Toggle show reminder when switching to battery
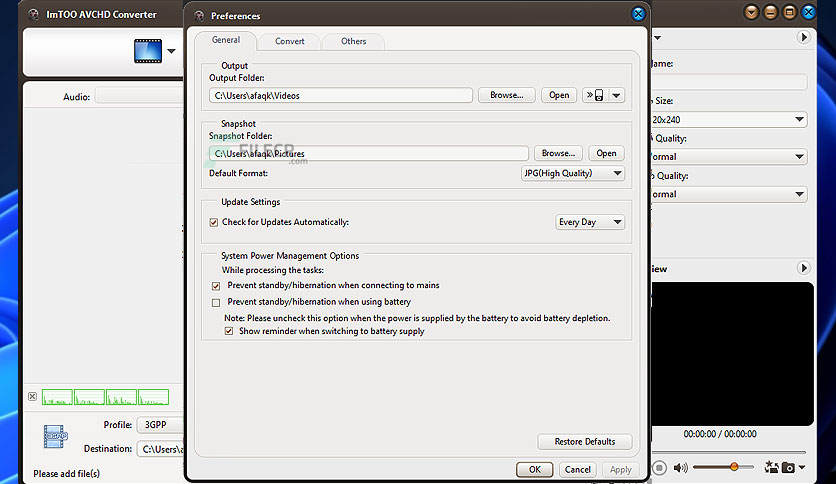 (229, 331)
